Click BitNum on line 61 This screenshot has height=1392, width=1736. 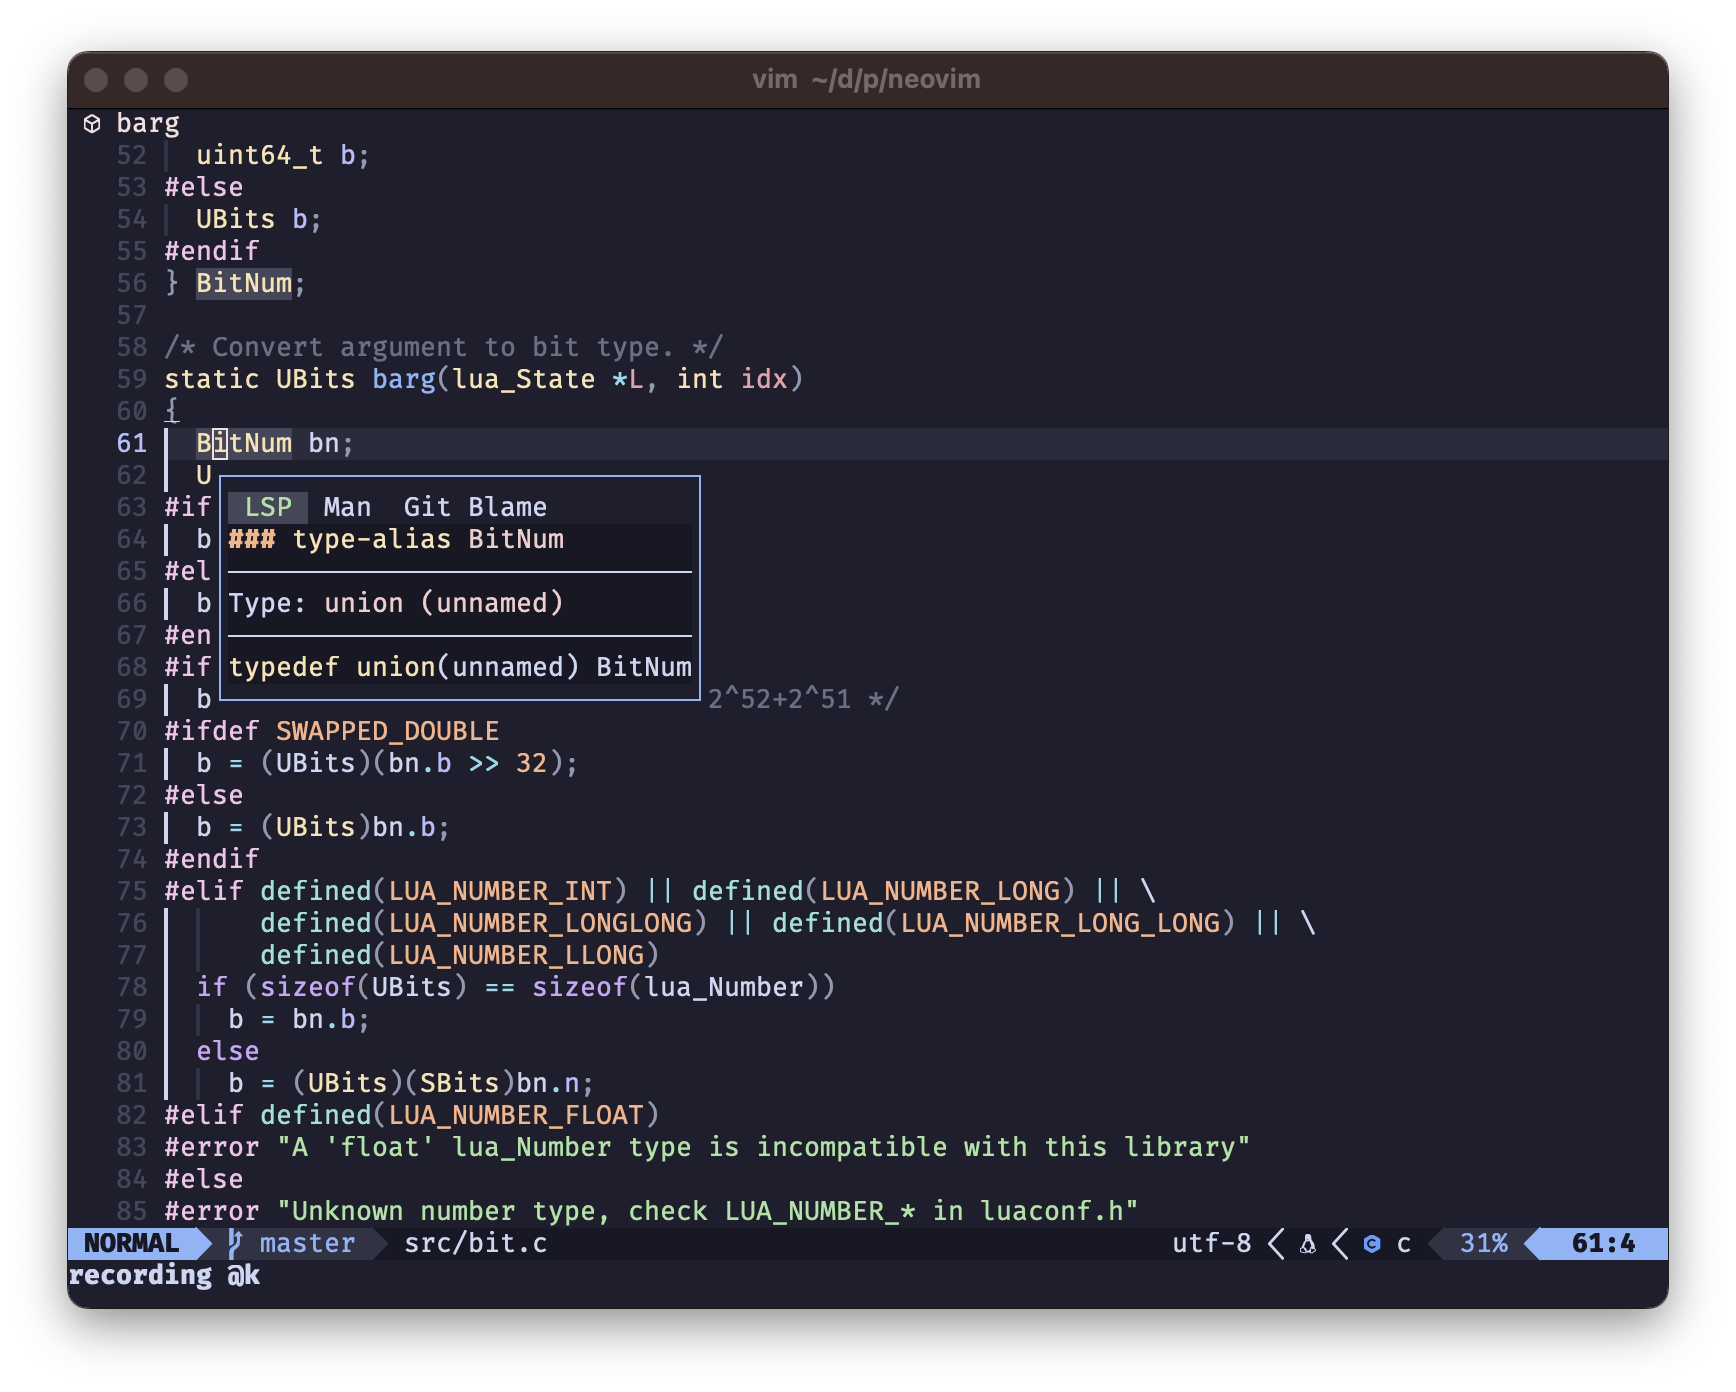tap(244, 443)
